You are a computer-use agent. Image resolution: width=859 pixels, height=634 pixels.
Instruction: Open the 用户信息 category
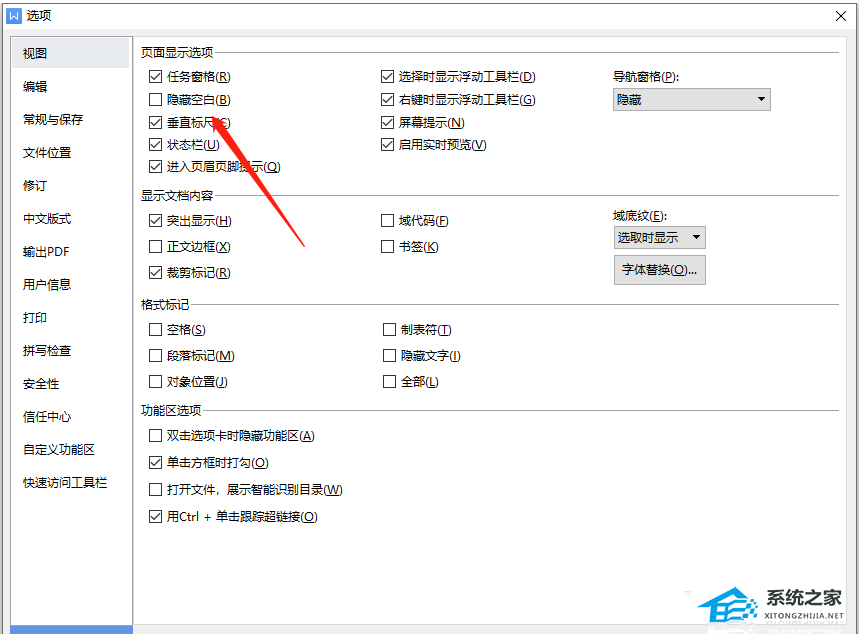[47, 284]
